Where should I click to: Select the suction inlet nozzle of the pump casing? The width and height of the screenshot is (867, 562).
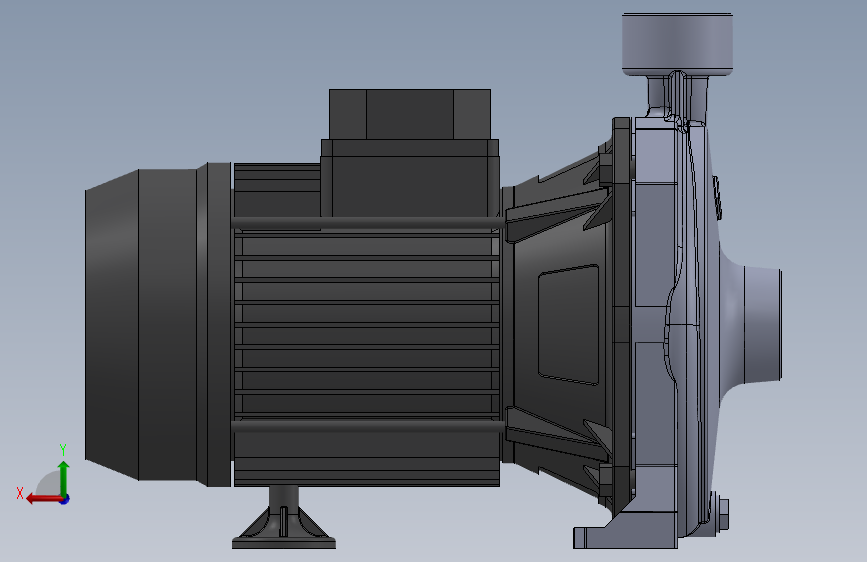point(762,324)
